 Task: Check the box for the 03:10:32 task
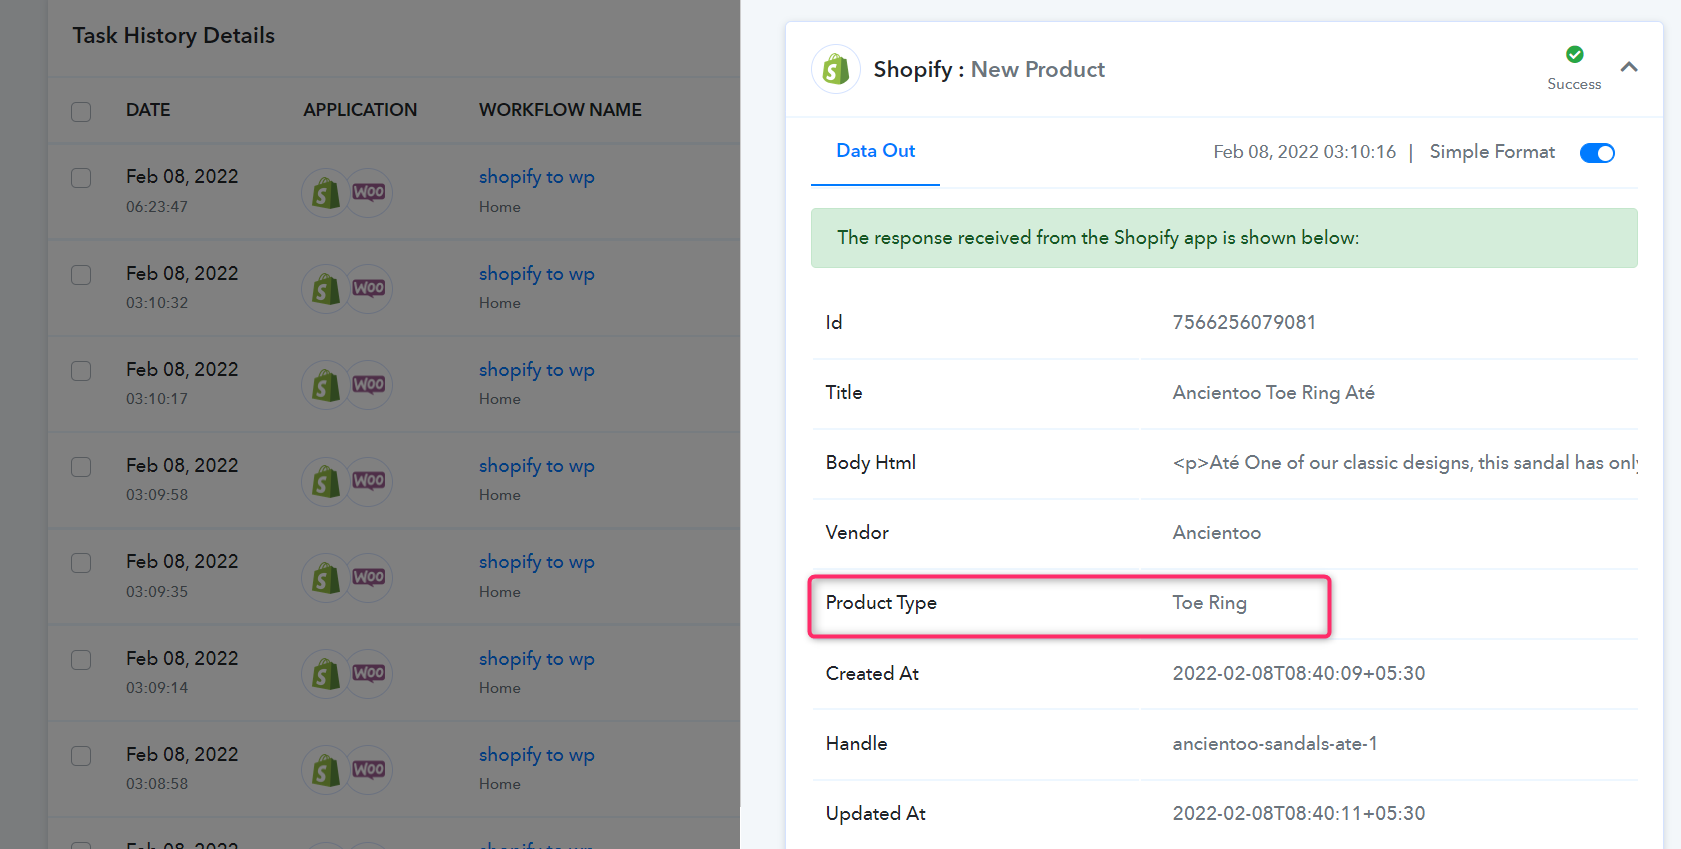click(x=81, y=275)
